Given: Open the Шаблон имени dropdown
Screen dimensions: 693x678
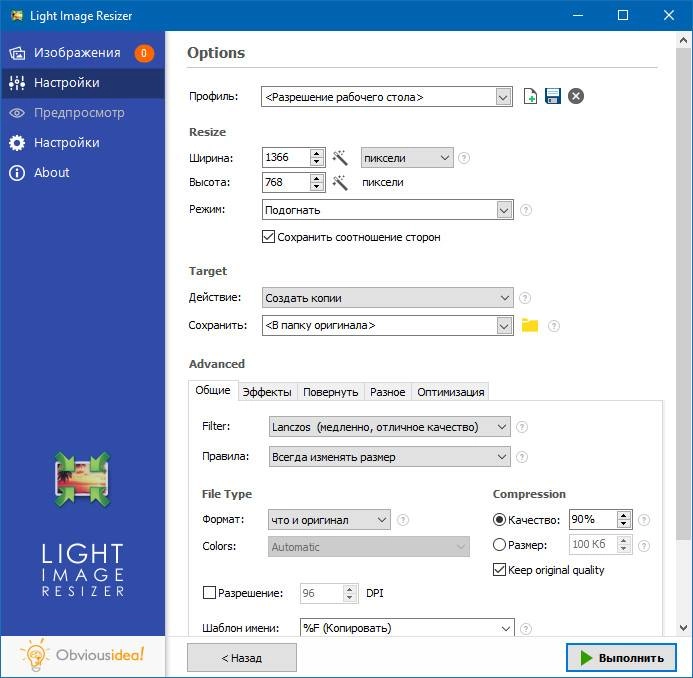Looking at the screenshot, I should [x=407, y=628].
